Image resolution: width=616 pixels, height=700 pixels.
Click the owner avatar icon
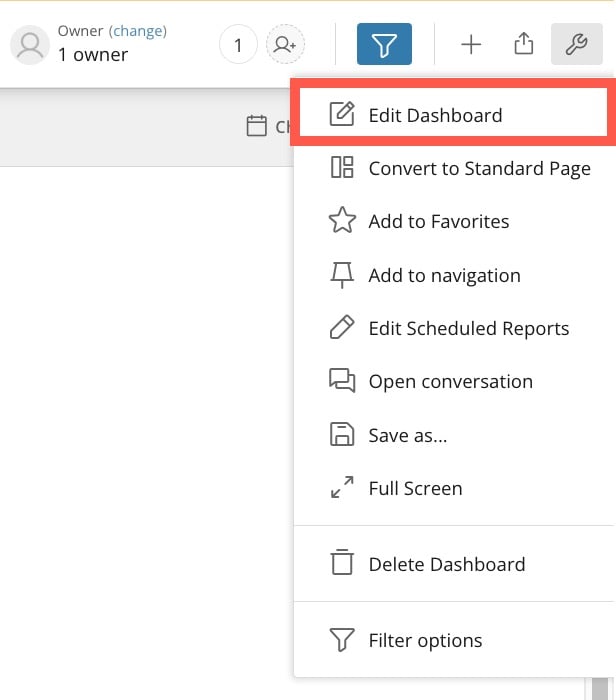[x=30, y=45]
